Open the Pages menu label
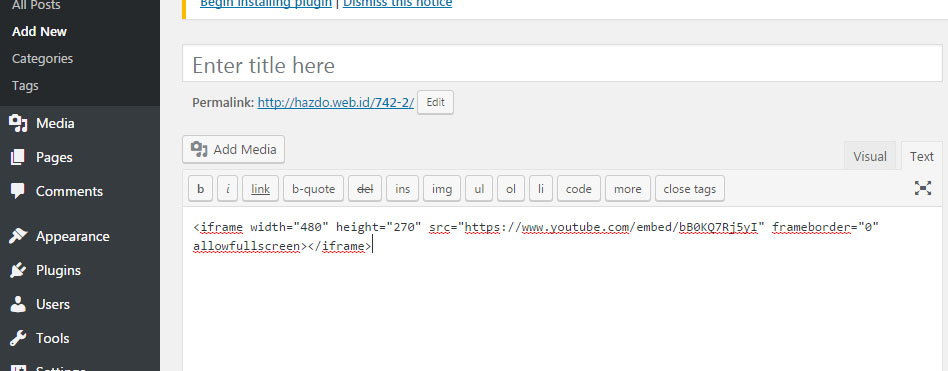The height and width of the screenshot is (371, 948). 54,157
